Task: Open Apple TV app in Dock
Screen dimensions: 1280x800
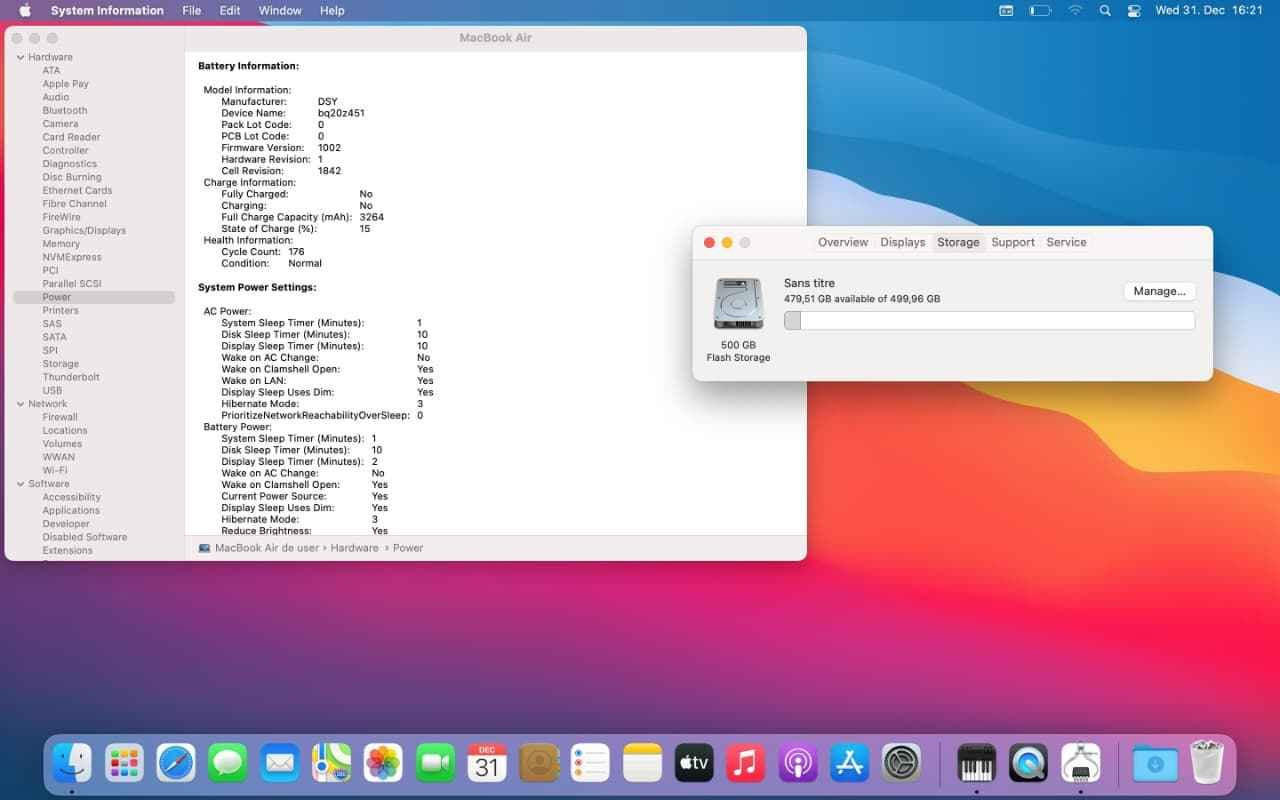Action: pyautogui.click(x=694, y=764)
